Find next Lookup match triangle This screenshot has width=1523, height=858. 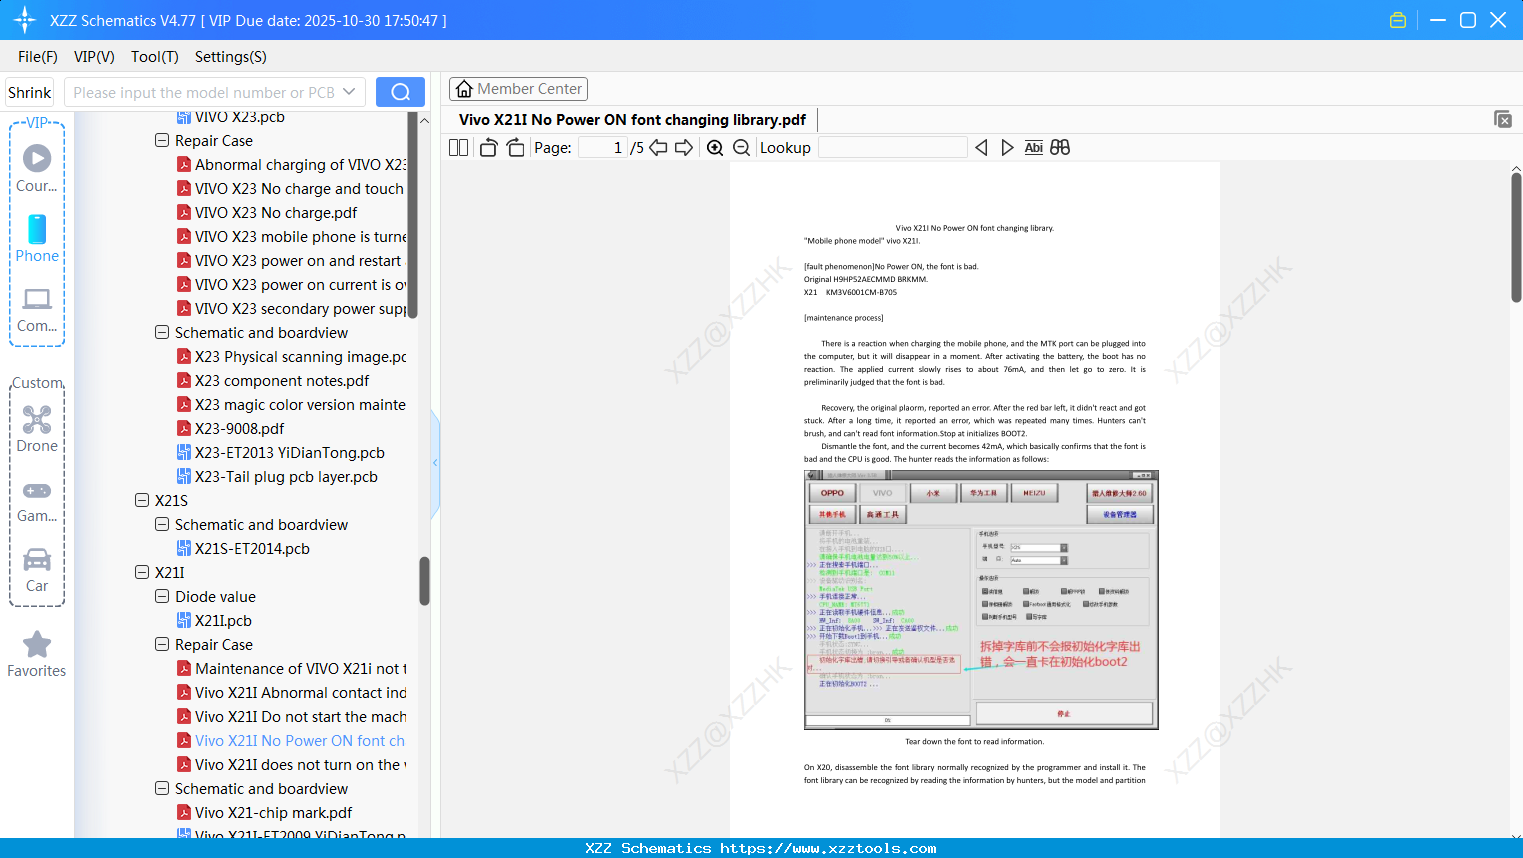[1007, 147]
